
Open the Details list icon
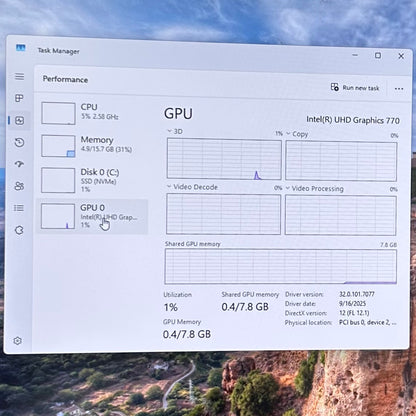click(19, 208)
